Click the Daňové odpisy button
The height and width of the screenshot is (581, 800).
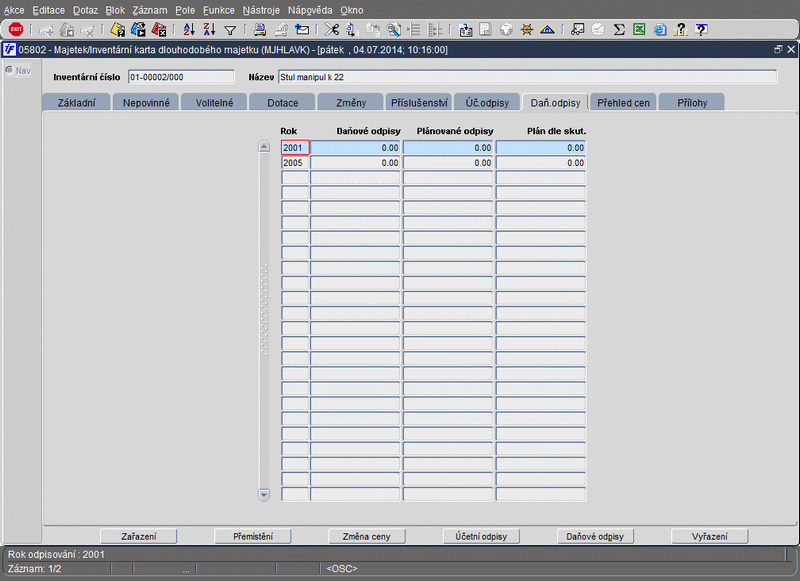595,536
